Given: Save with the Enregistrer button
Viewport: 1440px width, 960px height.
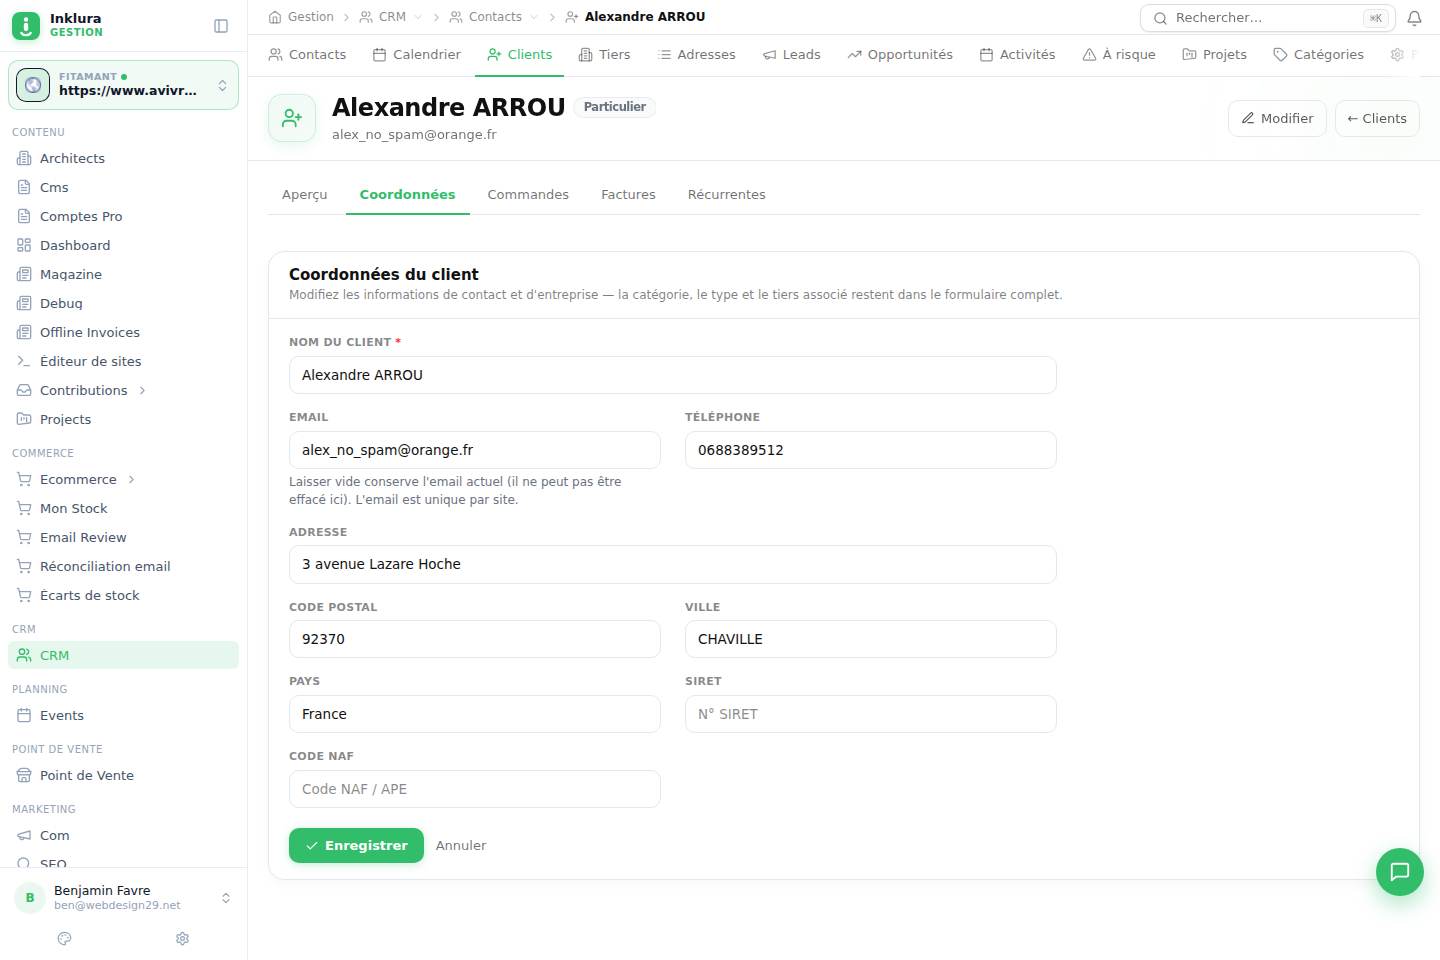Looking at the screenshot, I should click(356, 846).
